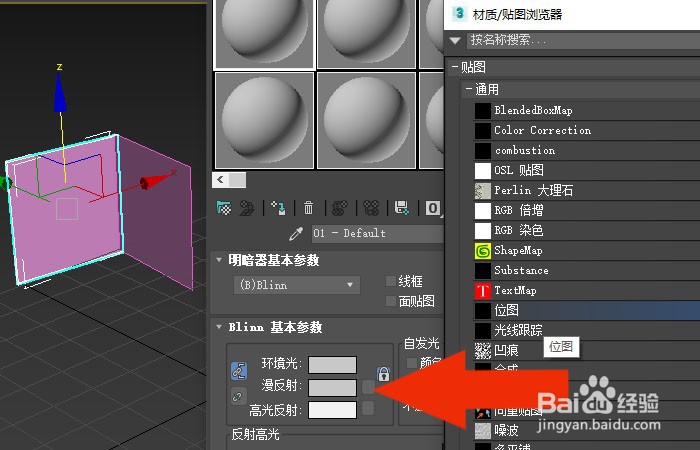Viewport: 700px width, 450px height.
Task: Click the 3ds Max logo in browser title
Action: pos(459,13)
